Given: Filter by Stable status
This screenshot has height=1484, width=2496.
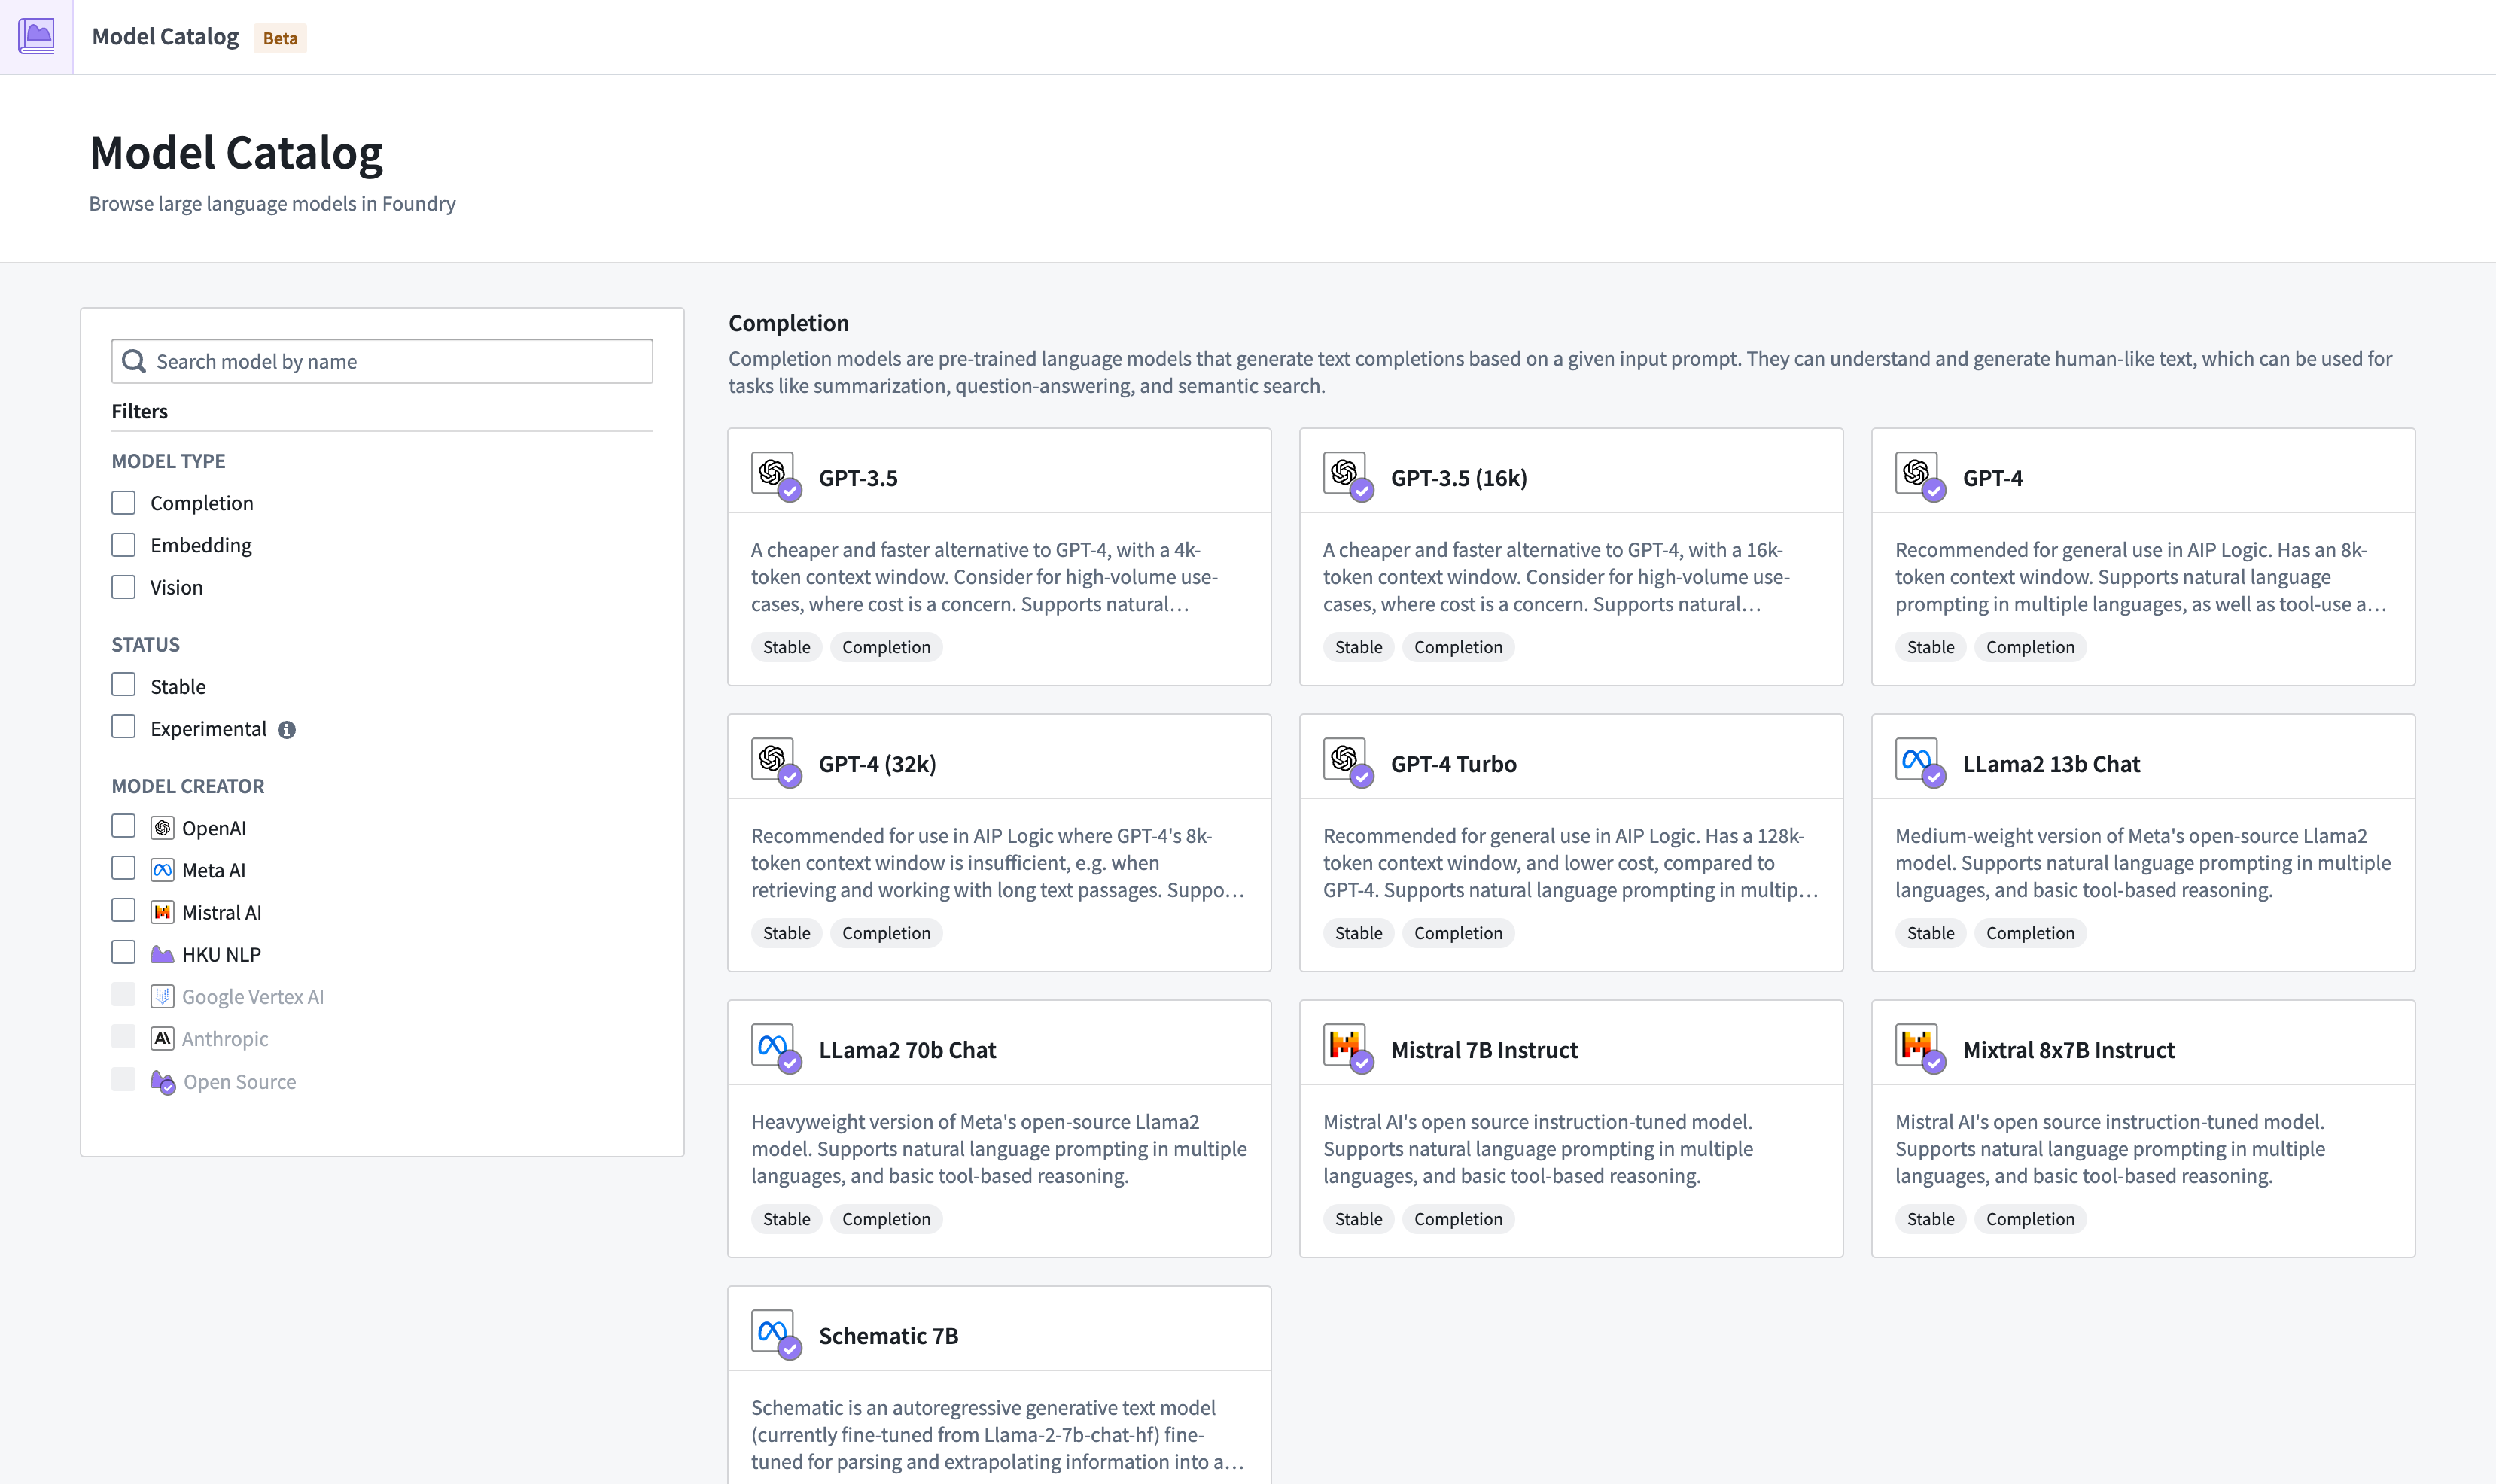Looking at the screenshot, I should coord(123,684).
